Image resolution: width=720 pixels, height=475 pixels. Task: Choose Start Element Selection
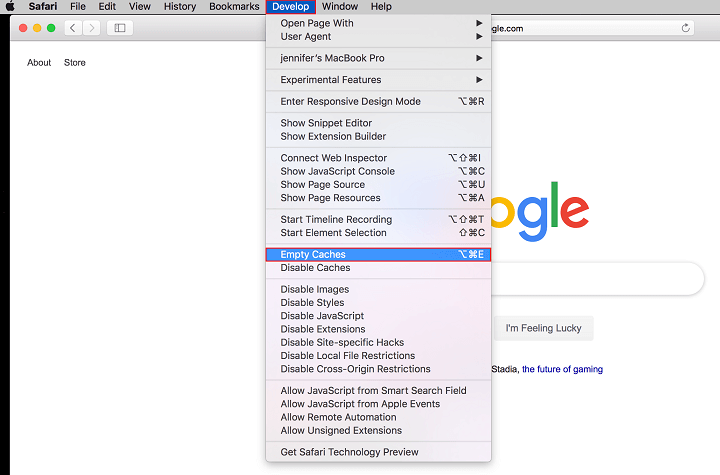click(x=378, y=232)
